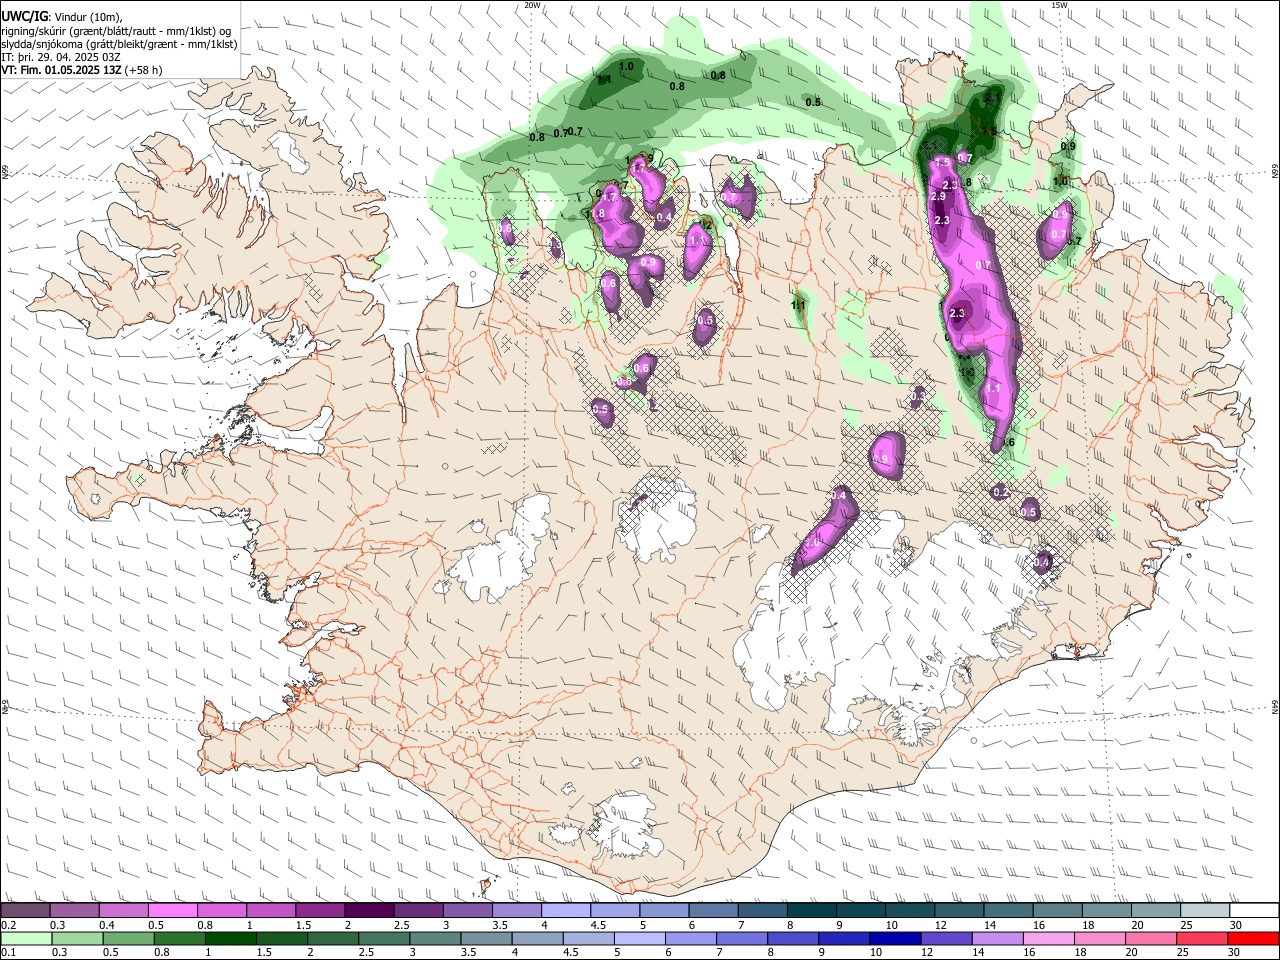Click the 20W longitude label at the top edge
The width and height of the screenshot is (1280, 960).
(x=532, y=5)
